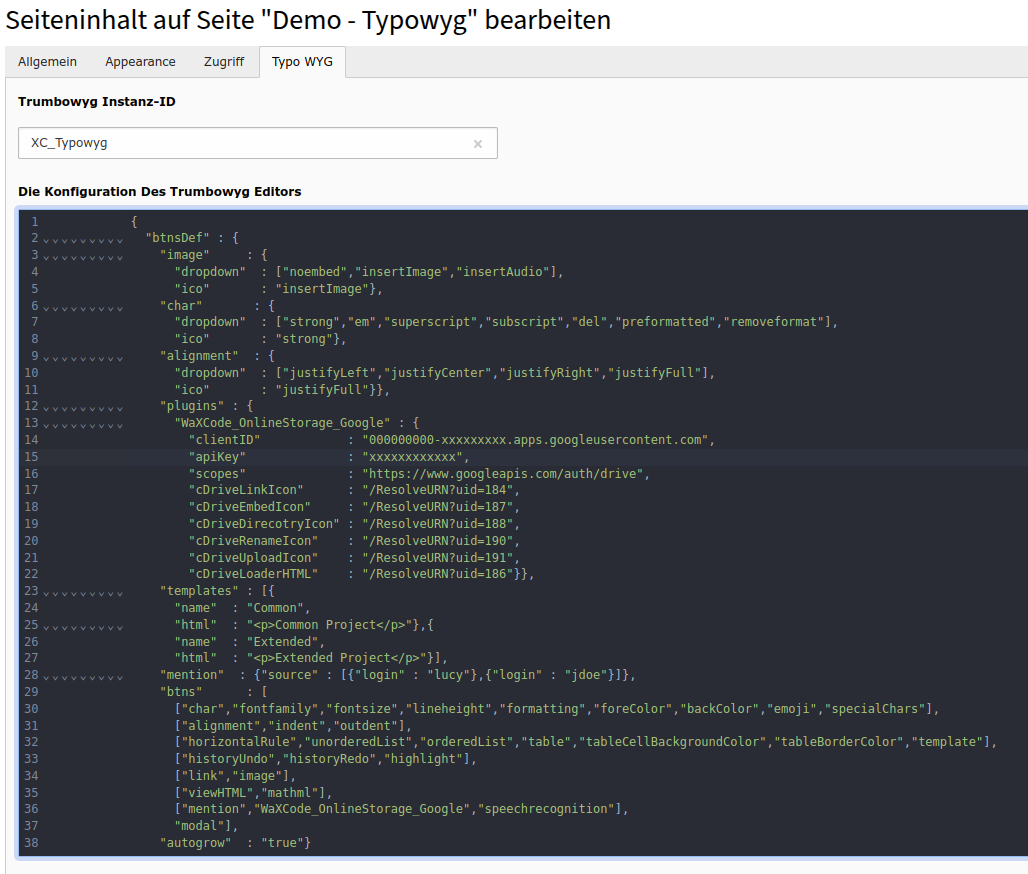Screen dimensions: 1028x874
Task: Collapse the "alignment" block on line 9
Action: pos(83,356)
